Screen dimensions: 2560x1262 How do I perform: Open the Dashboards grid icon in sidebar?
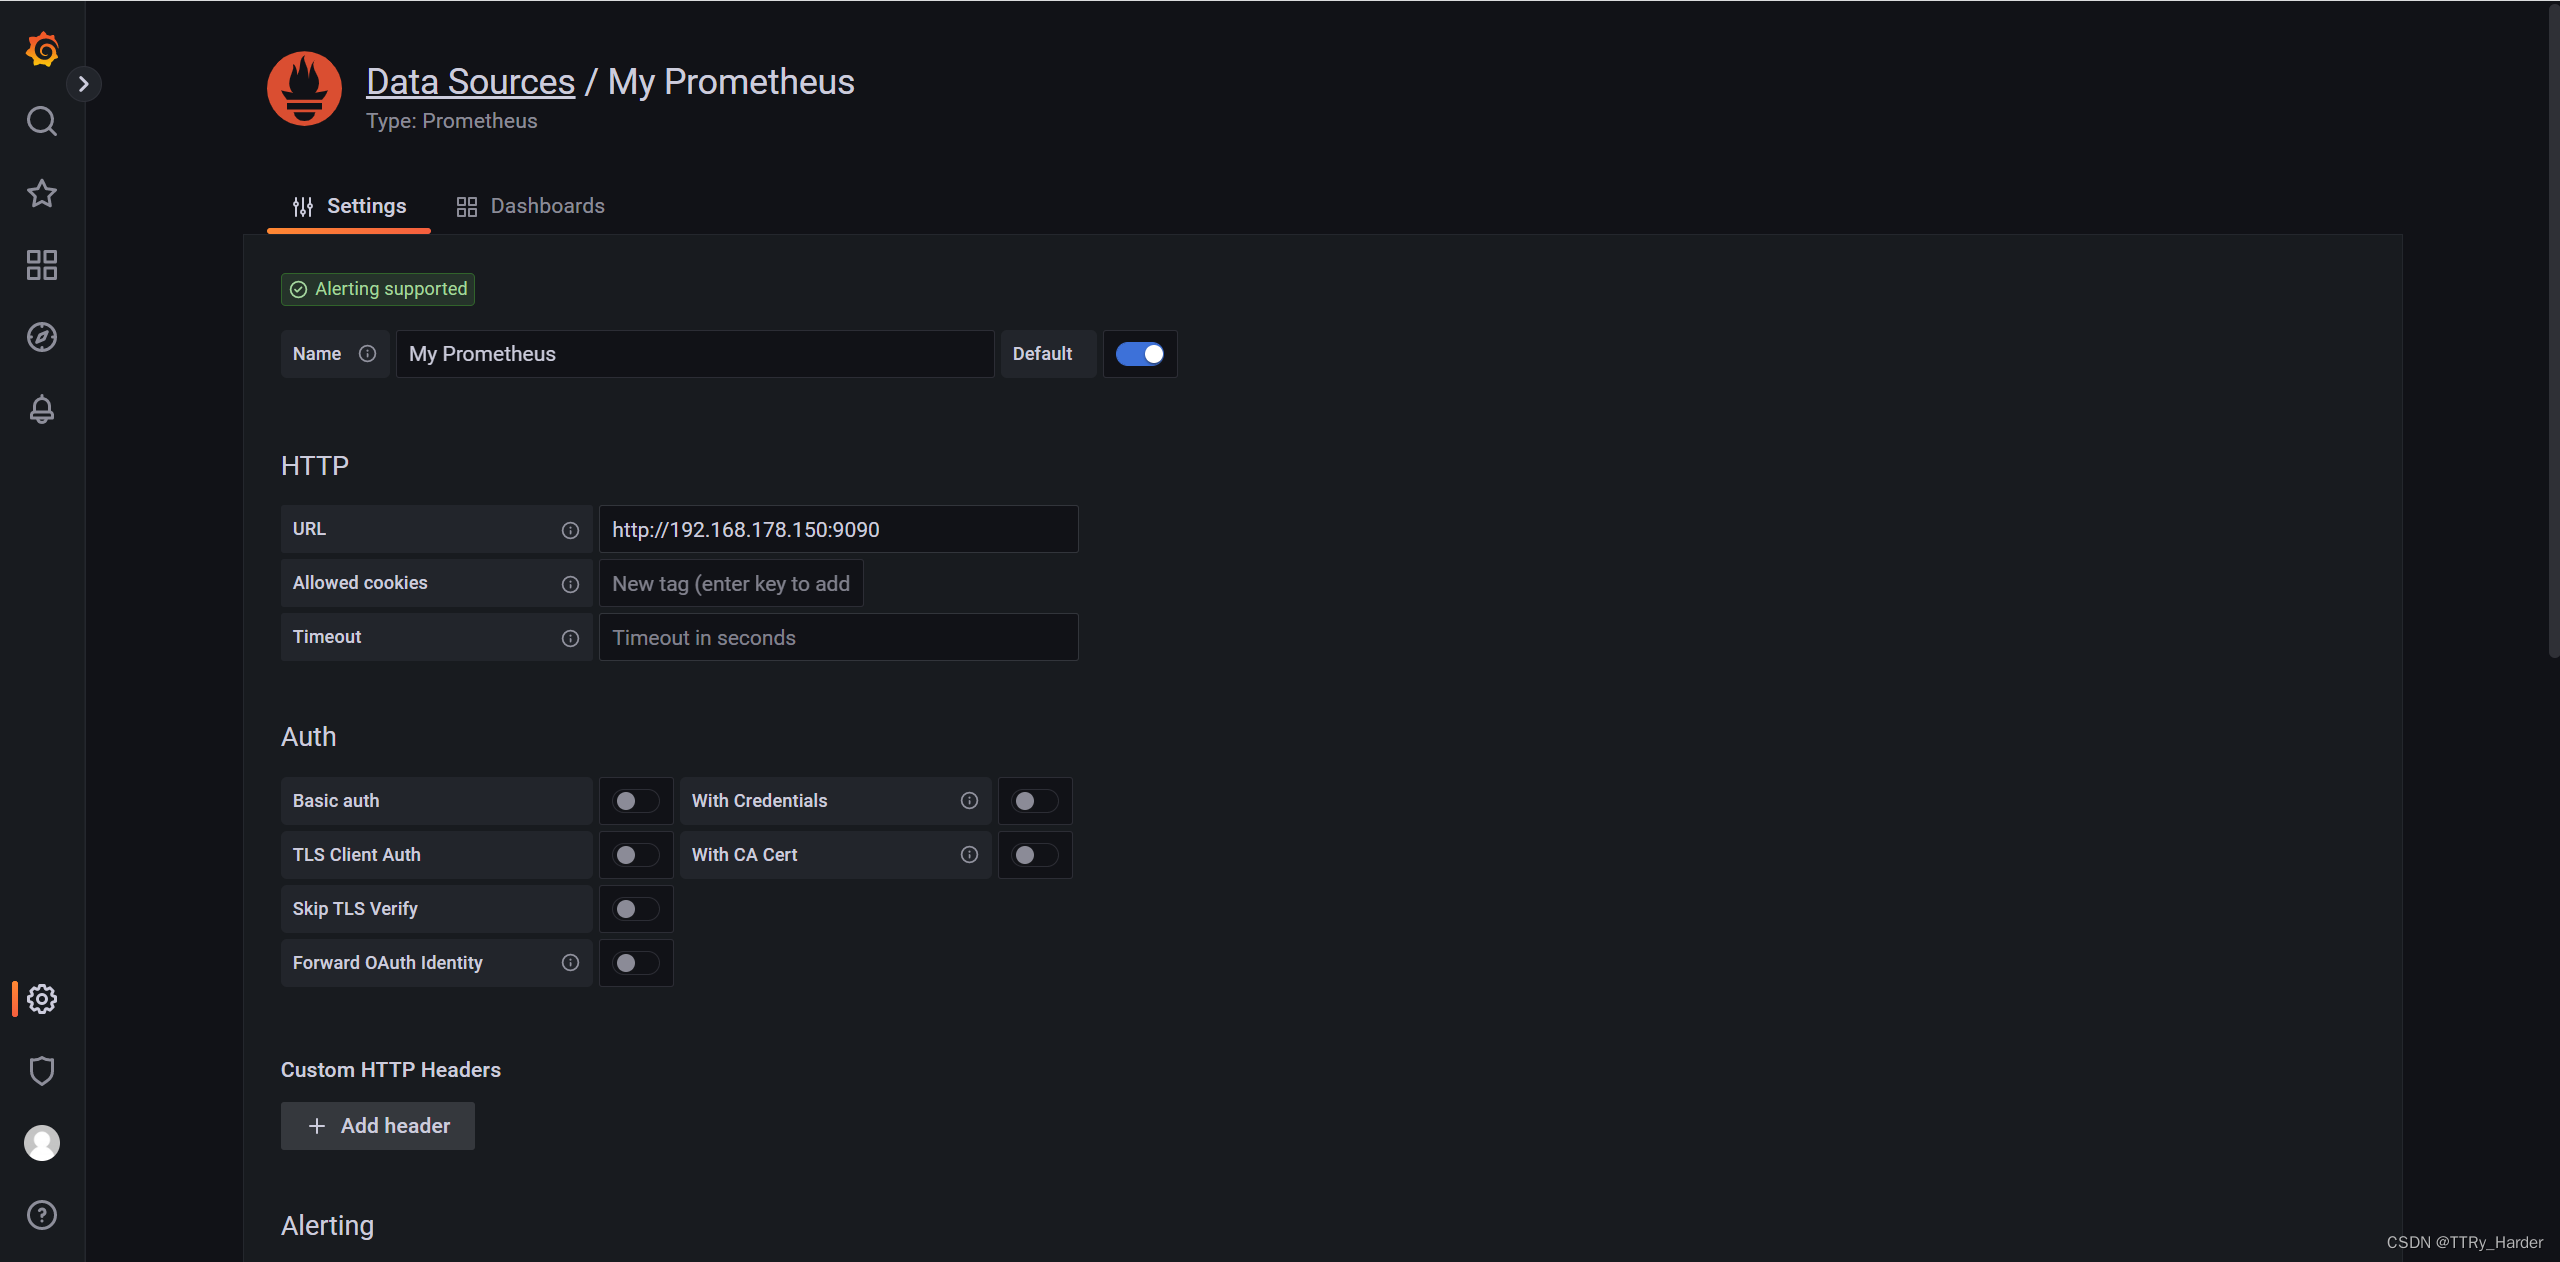(x=42, y=265)
